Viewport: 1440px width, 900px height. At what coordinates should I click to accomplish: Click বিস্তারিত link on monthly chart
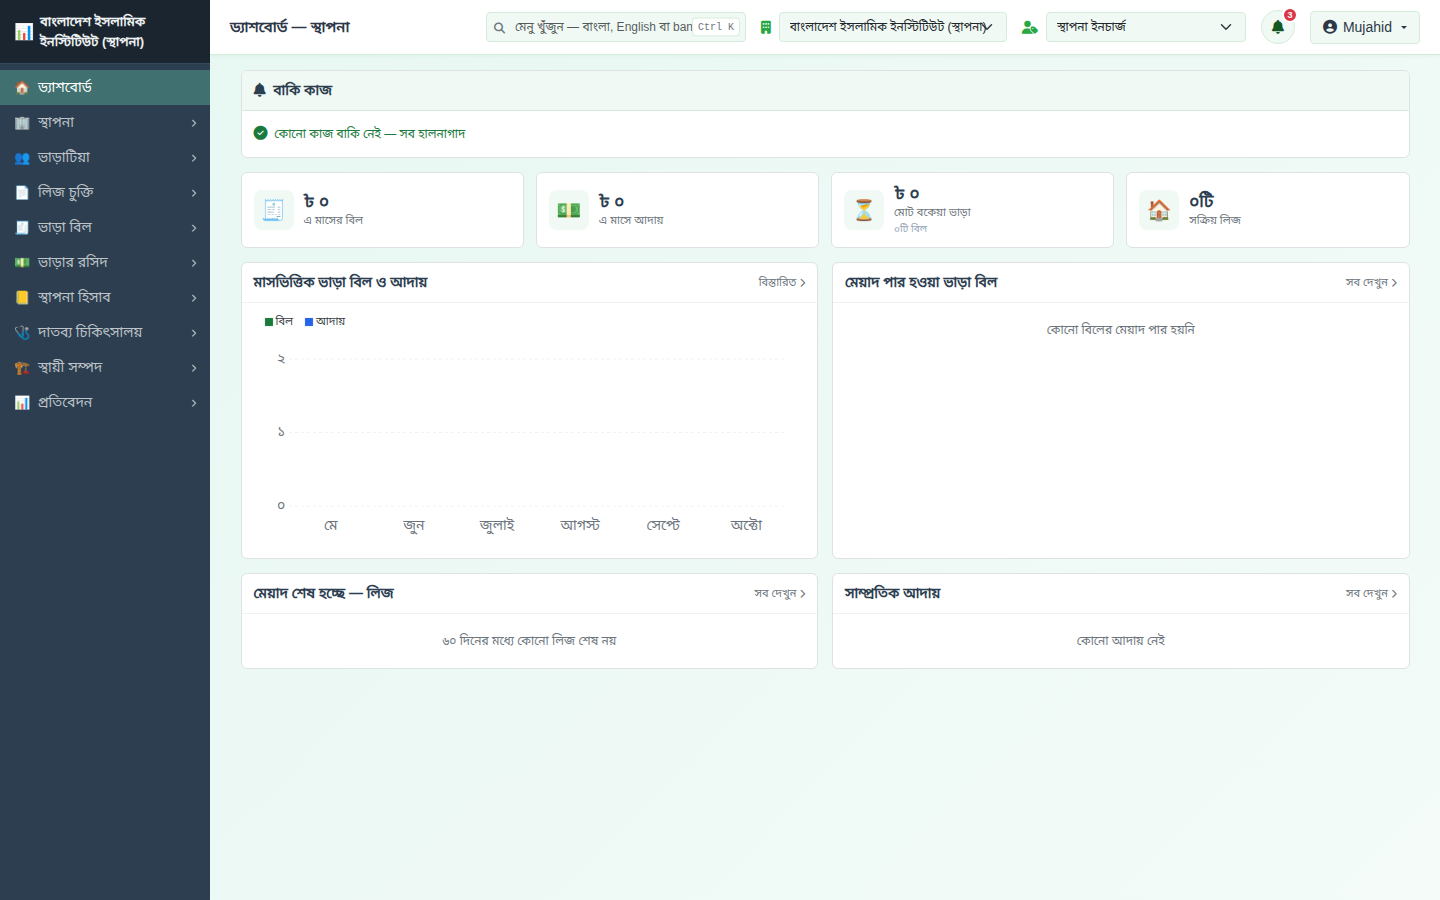pos(782,283)
